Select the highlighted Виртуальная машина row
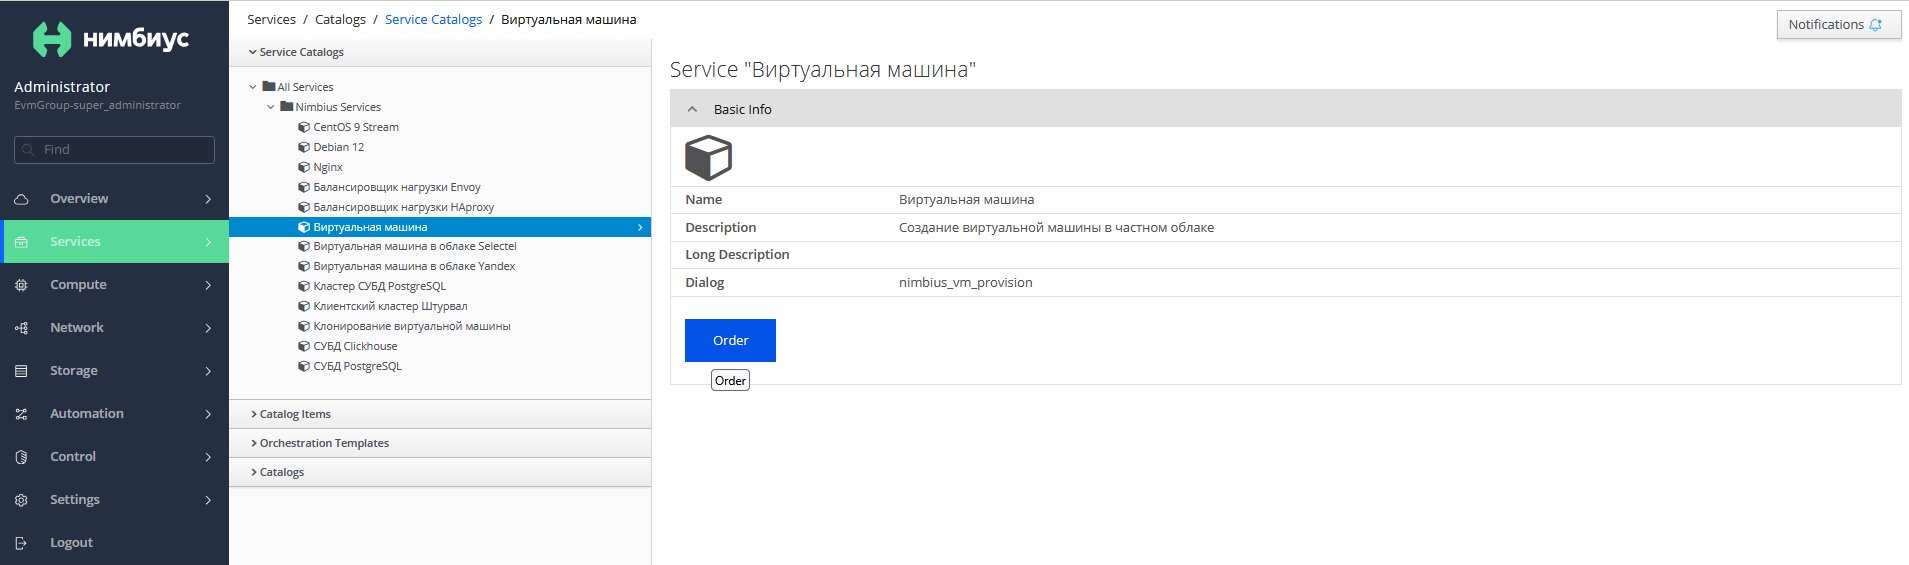The width and height of the screenshot is (1909, 565). tap(440, 227)
